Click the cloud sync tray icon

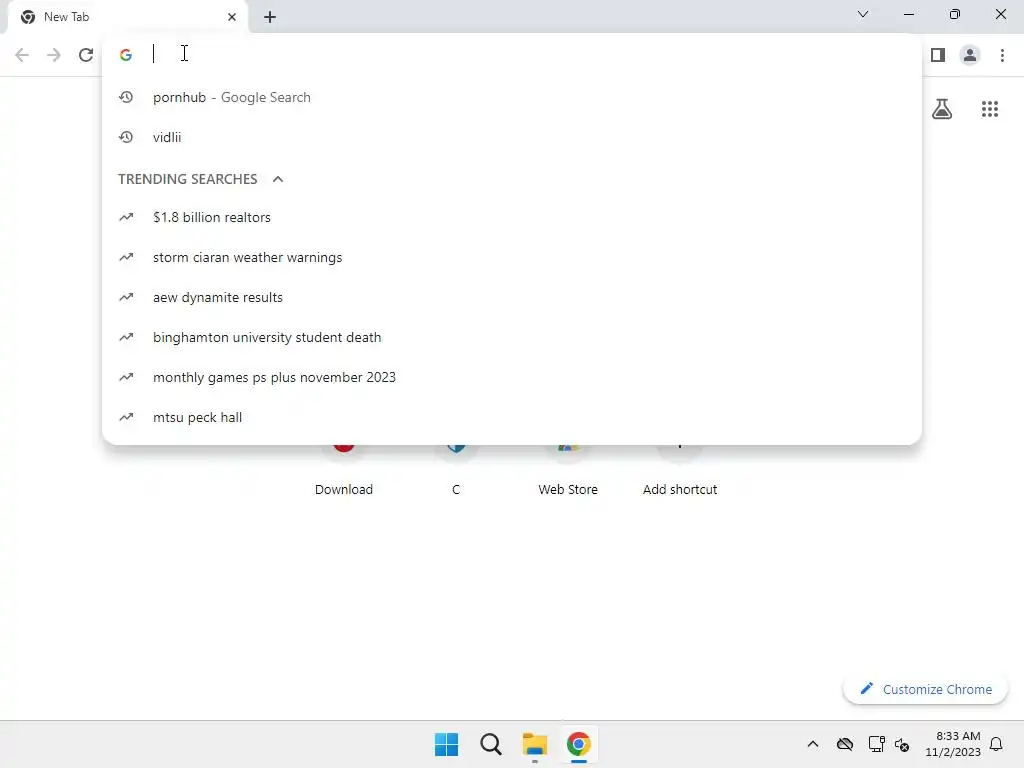(845, 744)
